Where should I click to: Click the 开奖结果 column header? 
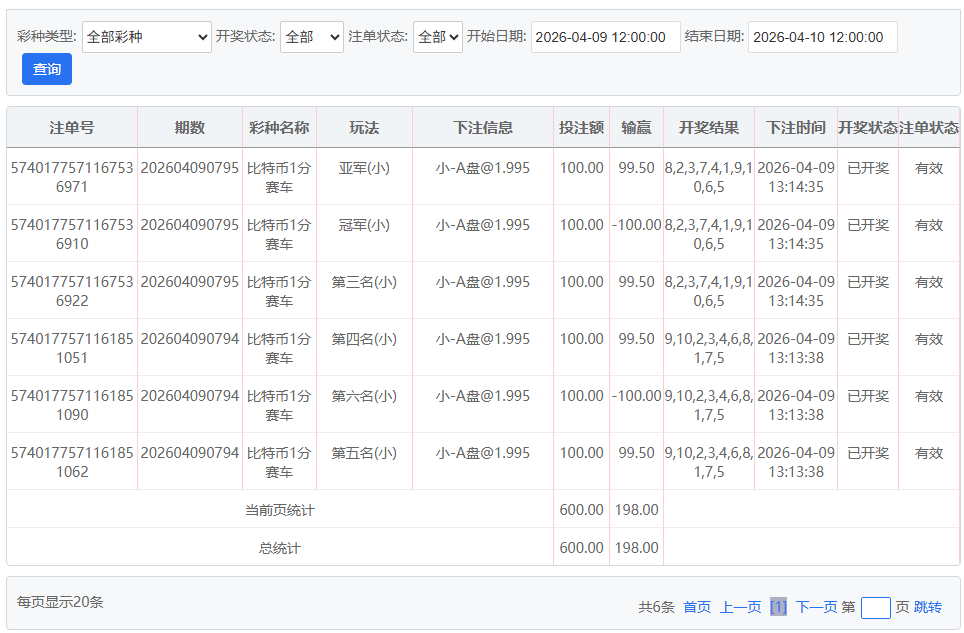(709, 127)
